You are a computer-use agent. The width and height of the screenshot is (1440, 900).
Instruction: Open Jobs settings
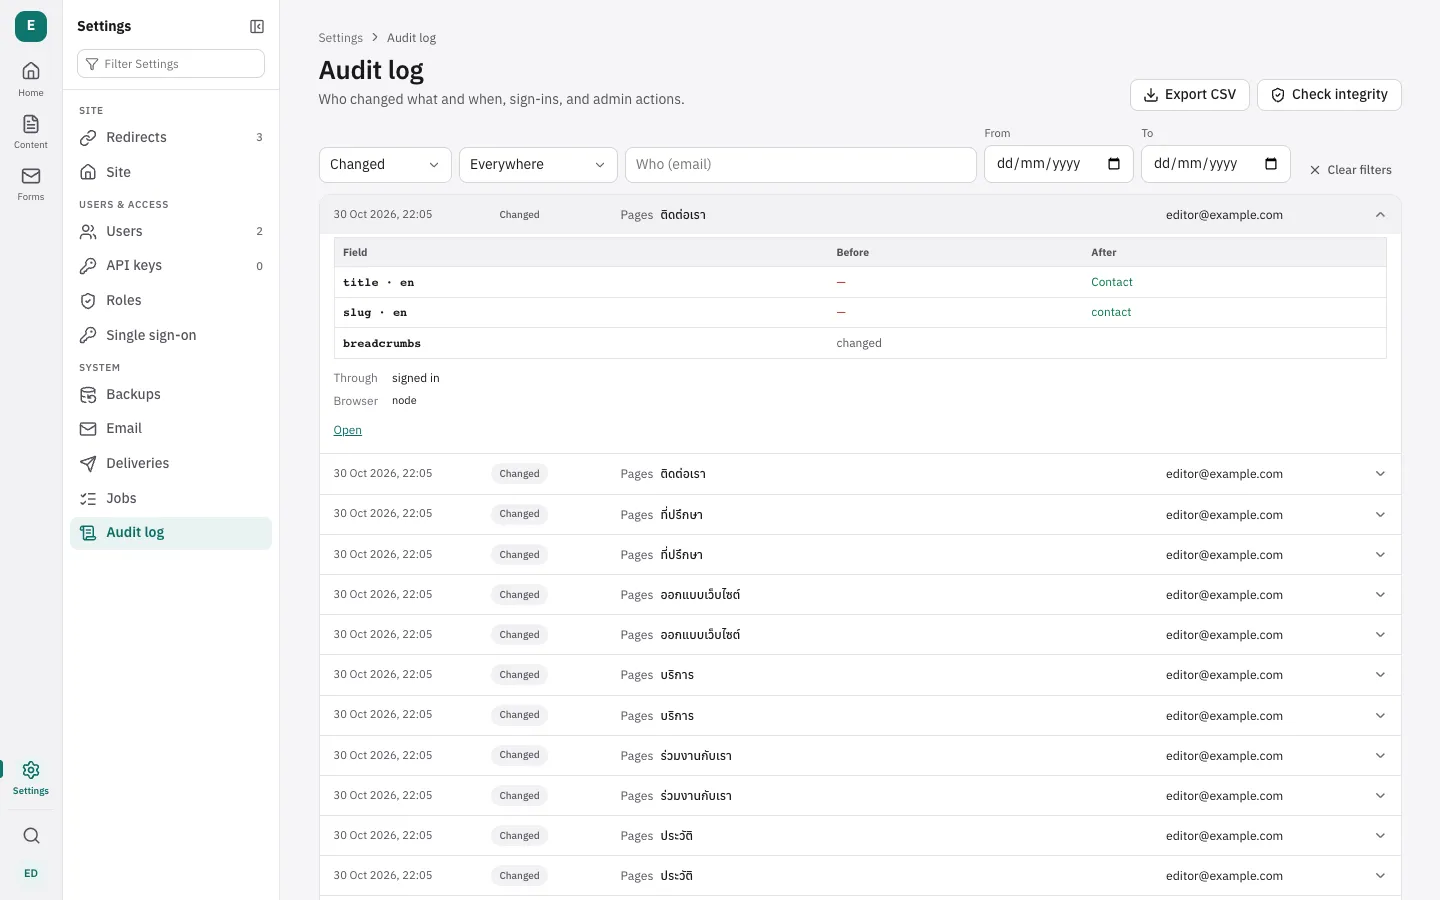click(171, 498)
